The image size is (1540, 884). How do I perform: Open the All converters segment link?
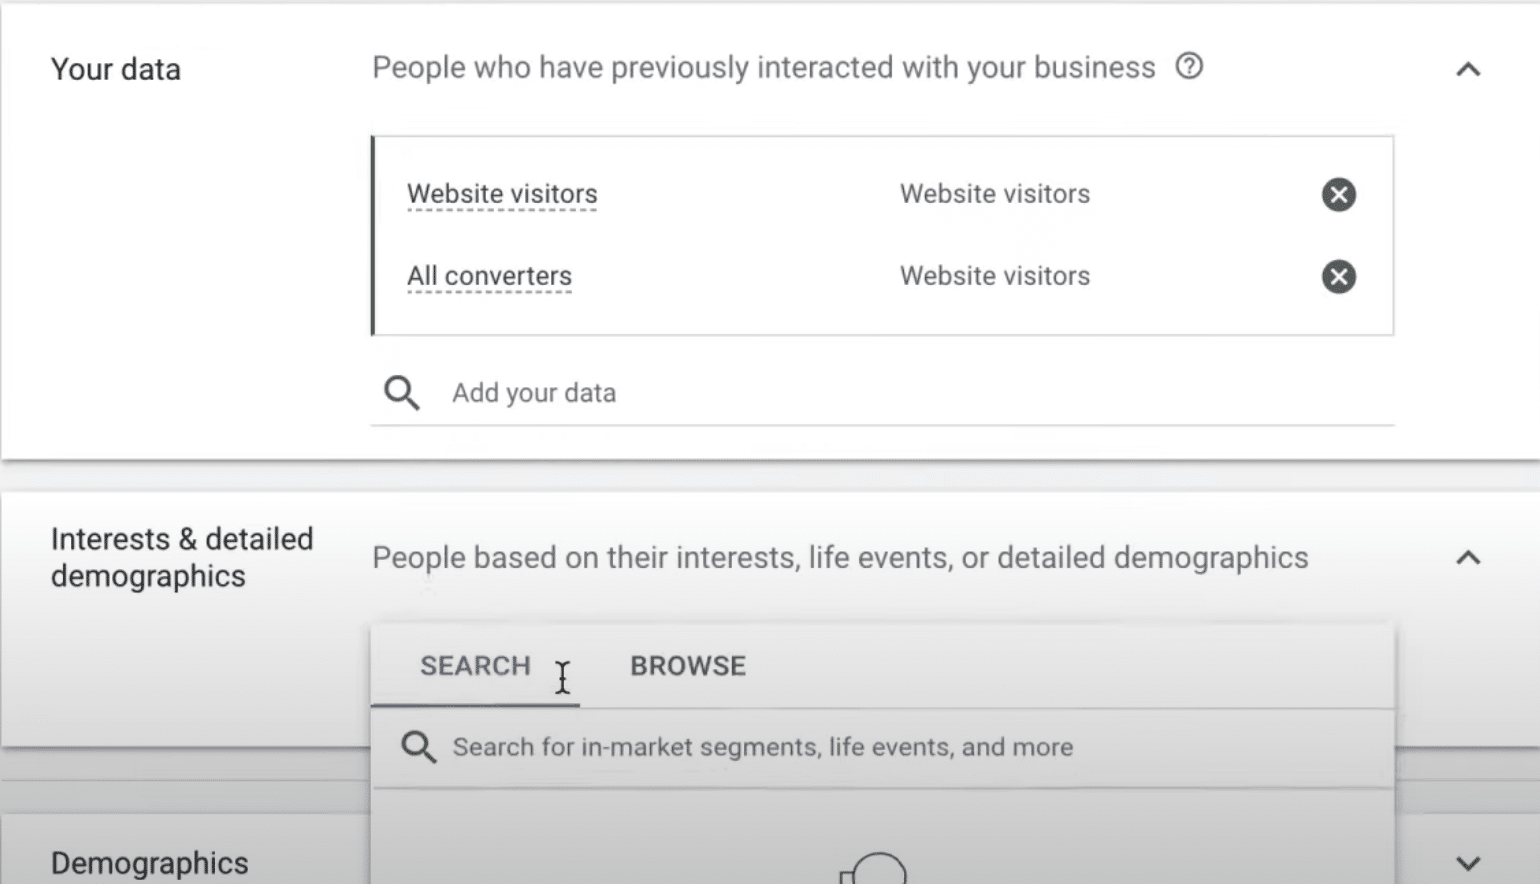coord(489,276)
